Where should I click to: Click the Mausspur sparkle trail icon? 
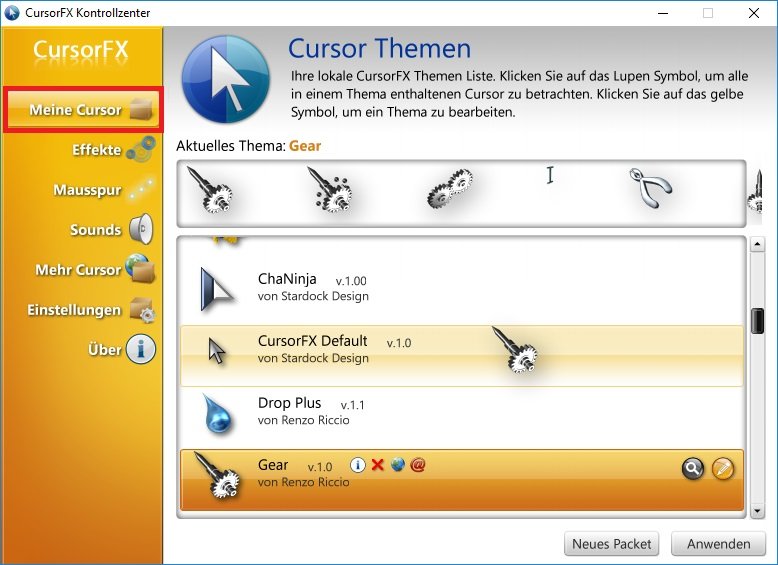[x=141, y=189]
